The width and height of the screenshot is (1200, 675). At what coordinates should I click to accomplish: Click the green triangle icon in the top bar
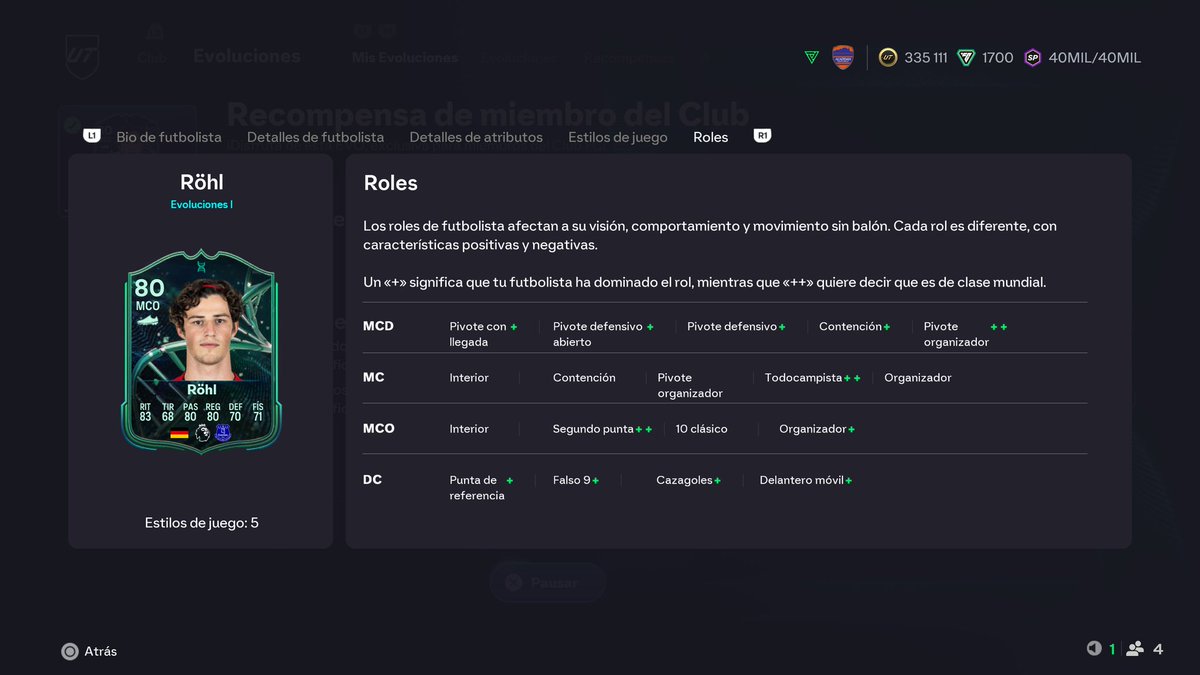(x=811, y=58)
